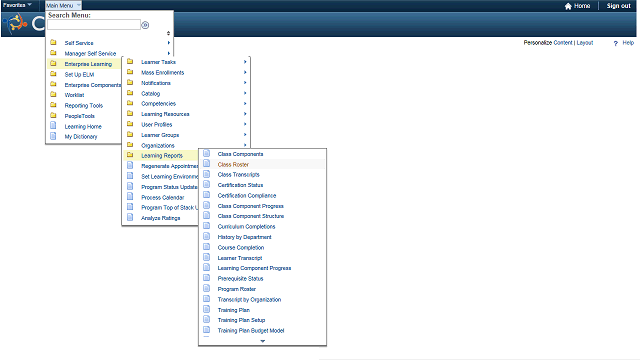Image resolution: width=640 pixels, height=360 pixels.
Task: Open History by Department report
Action: click(244, 237)
